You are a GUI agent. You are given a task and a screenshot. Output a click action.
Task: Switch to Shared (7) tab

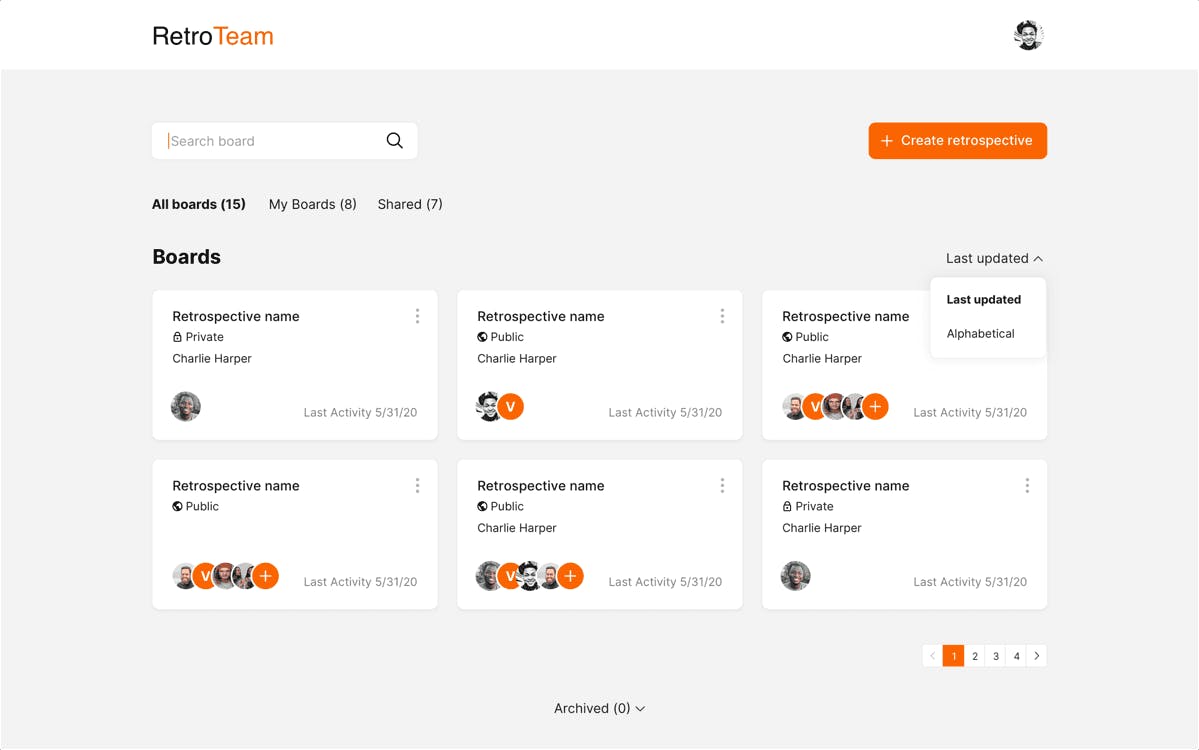click(x=410, y=204)
